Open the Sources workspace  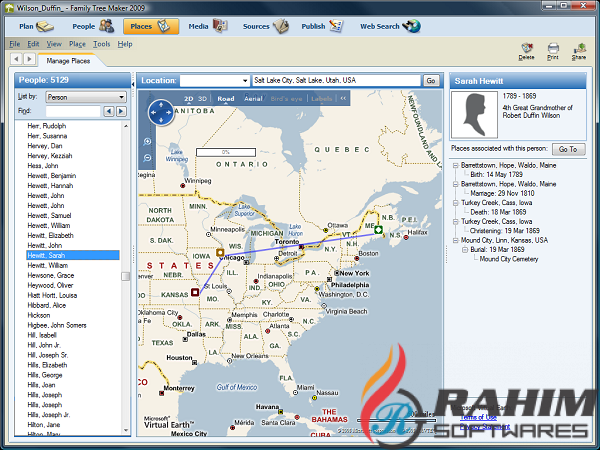tap(266, 26)
